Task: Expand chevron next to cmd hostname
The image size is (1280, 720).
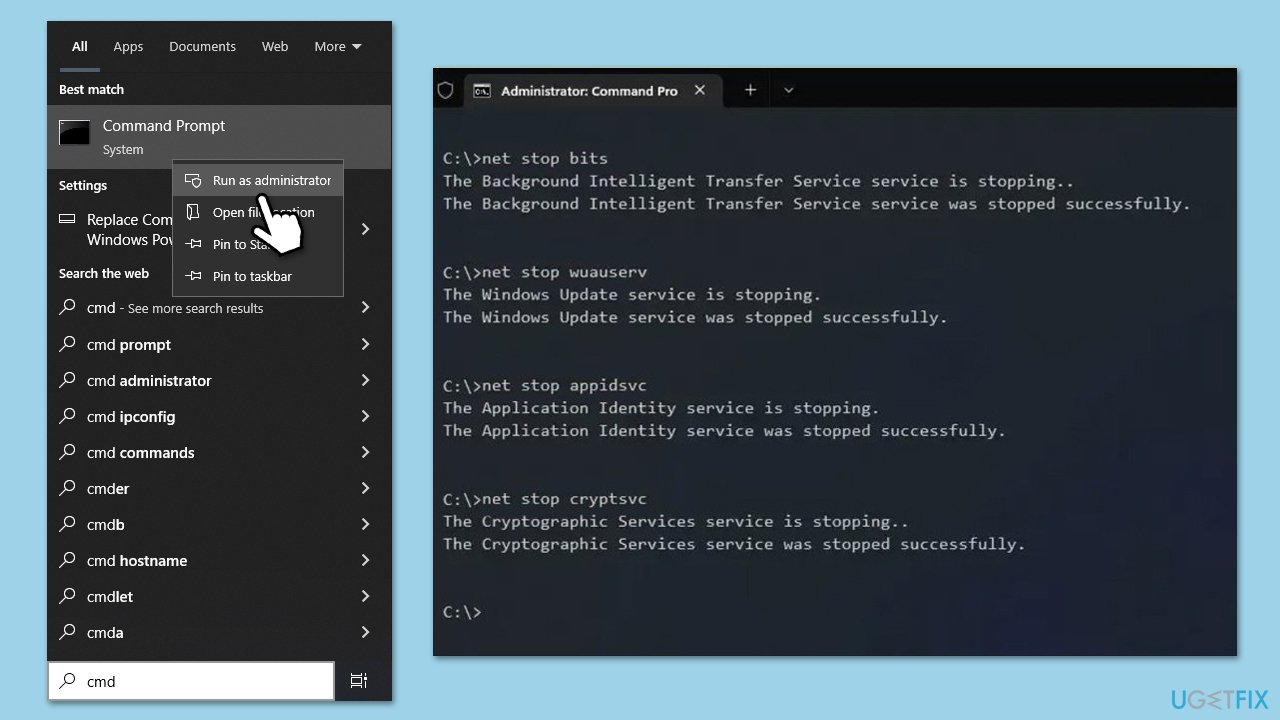Action: click(x=366, y=560)
